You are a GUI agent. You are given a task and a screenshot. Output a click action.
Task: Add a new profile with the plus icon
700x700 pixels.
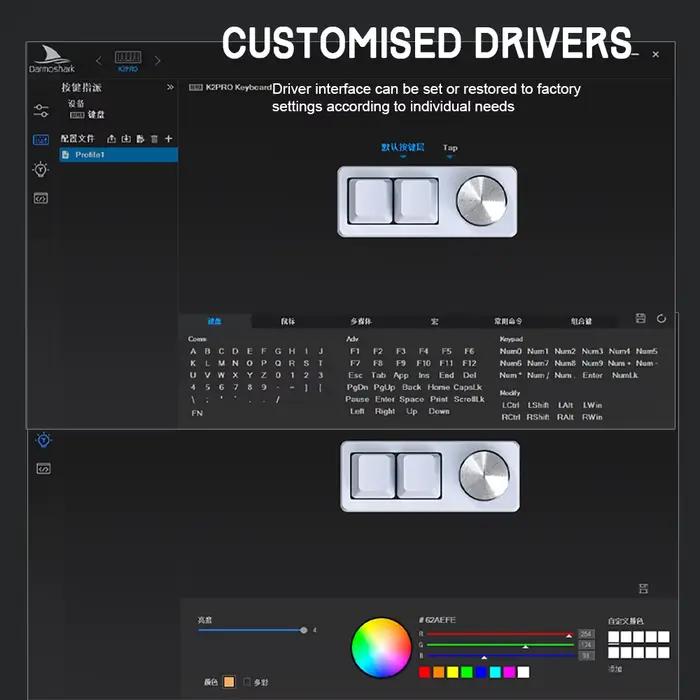tap(168, 139)
